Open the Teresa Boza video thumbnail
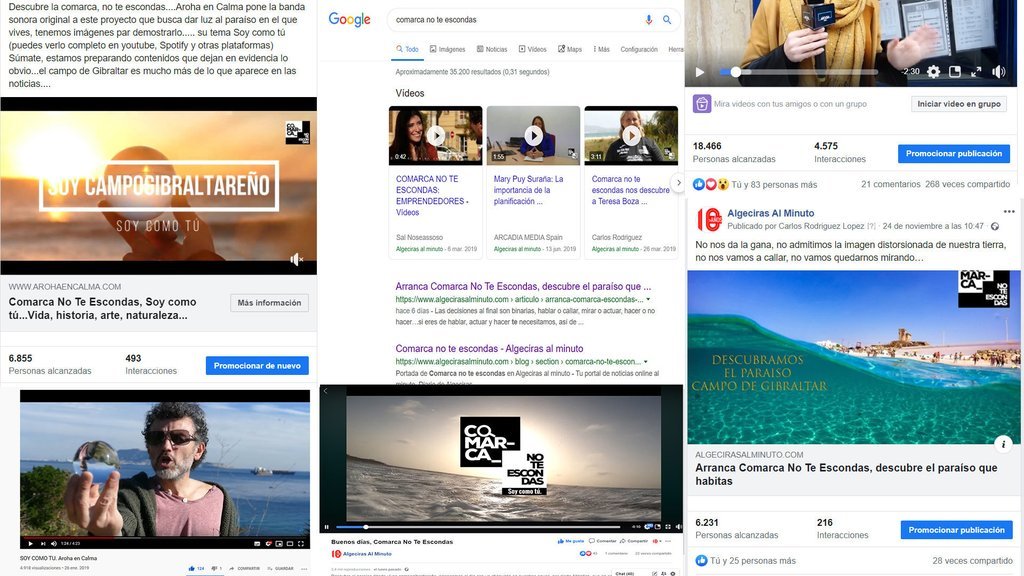The height and width of the screenshot is (576, 1024). pos(631,135)
